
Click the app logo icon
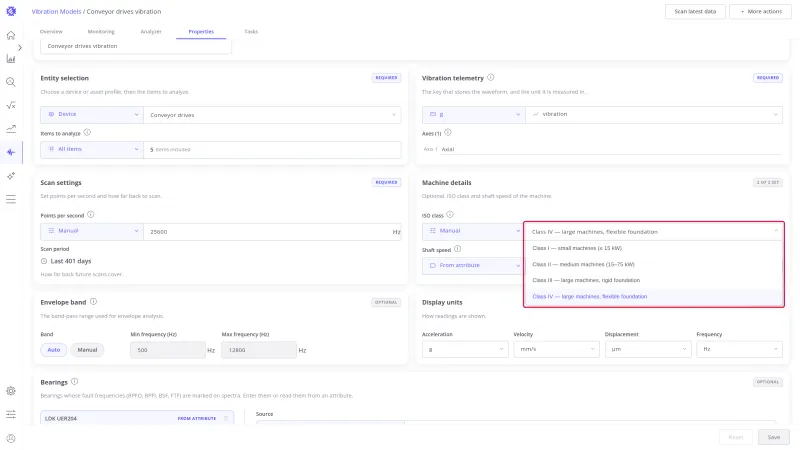coord(11,11)
